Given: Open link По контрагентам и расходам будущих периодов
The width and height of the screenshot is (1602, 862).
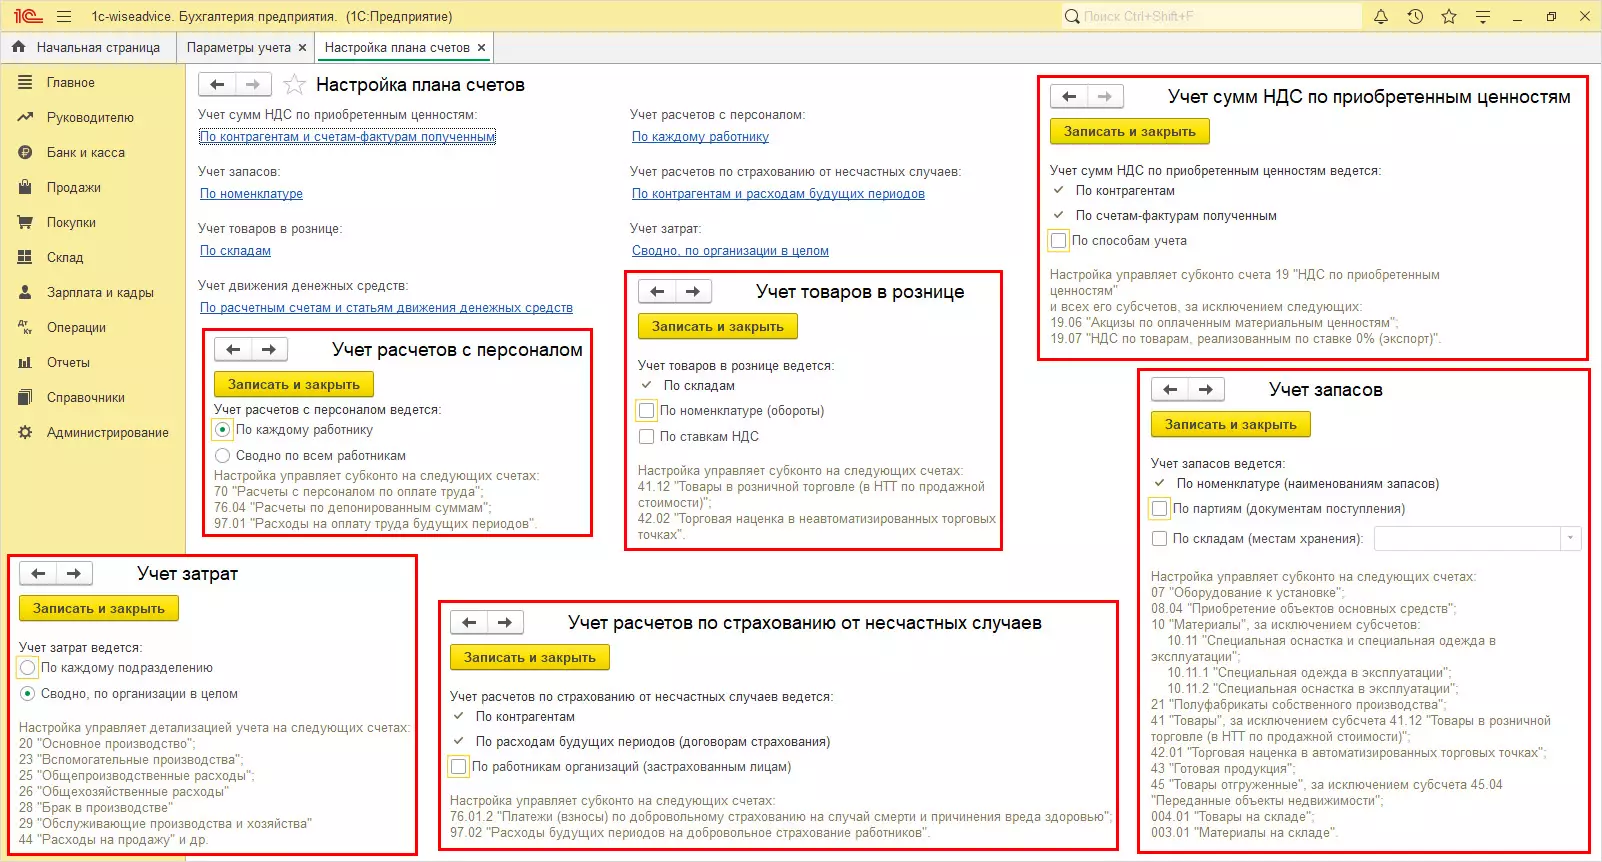Looking at the screenshot, I should 778,194.
